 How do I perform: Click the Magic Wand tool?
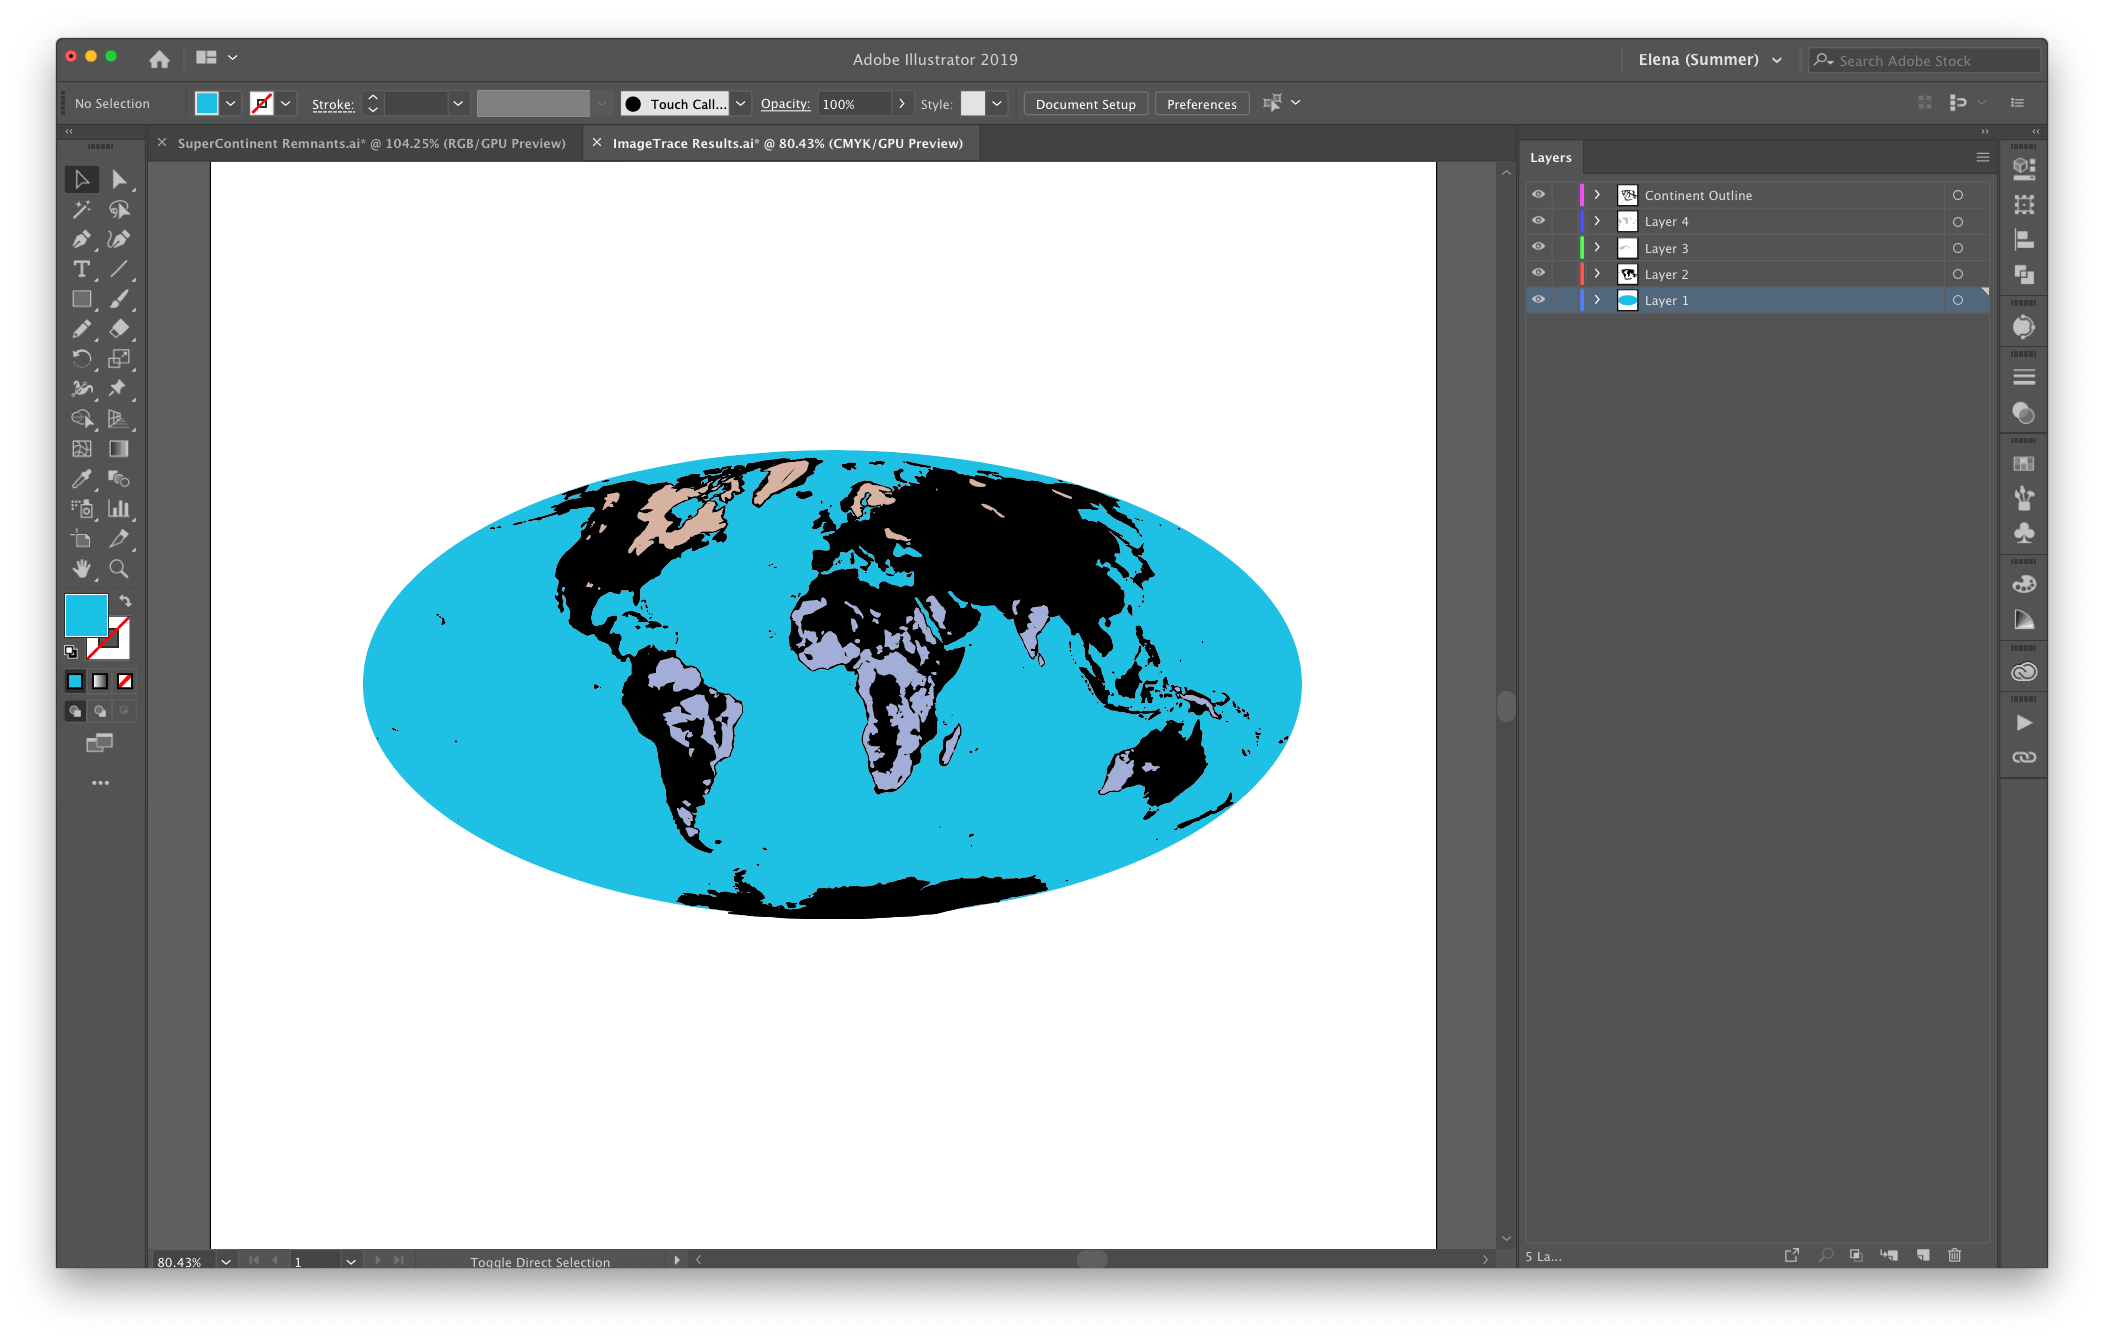point(81,210)
